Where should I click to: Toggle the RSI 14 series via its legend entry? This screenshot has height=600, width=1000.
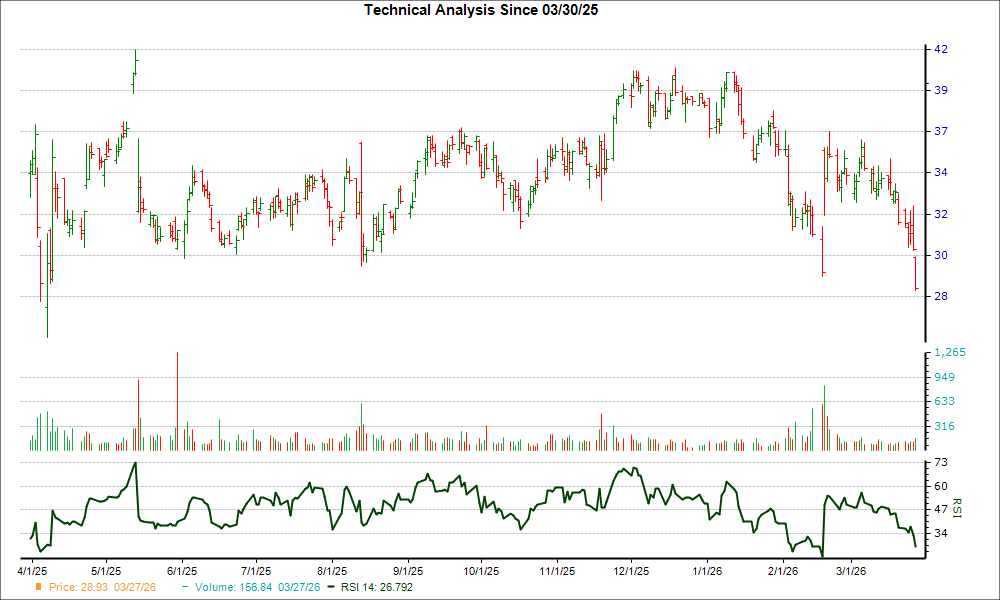click(375, 588)
